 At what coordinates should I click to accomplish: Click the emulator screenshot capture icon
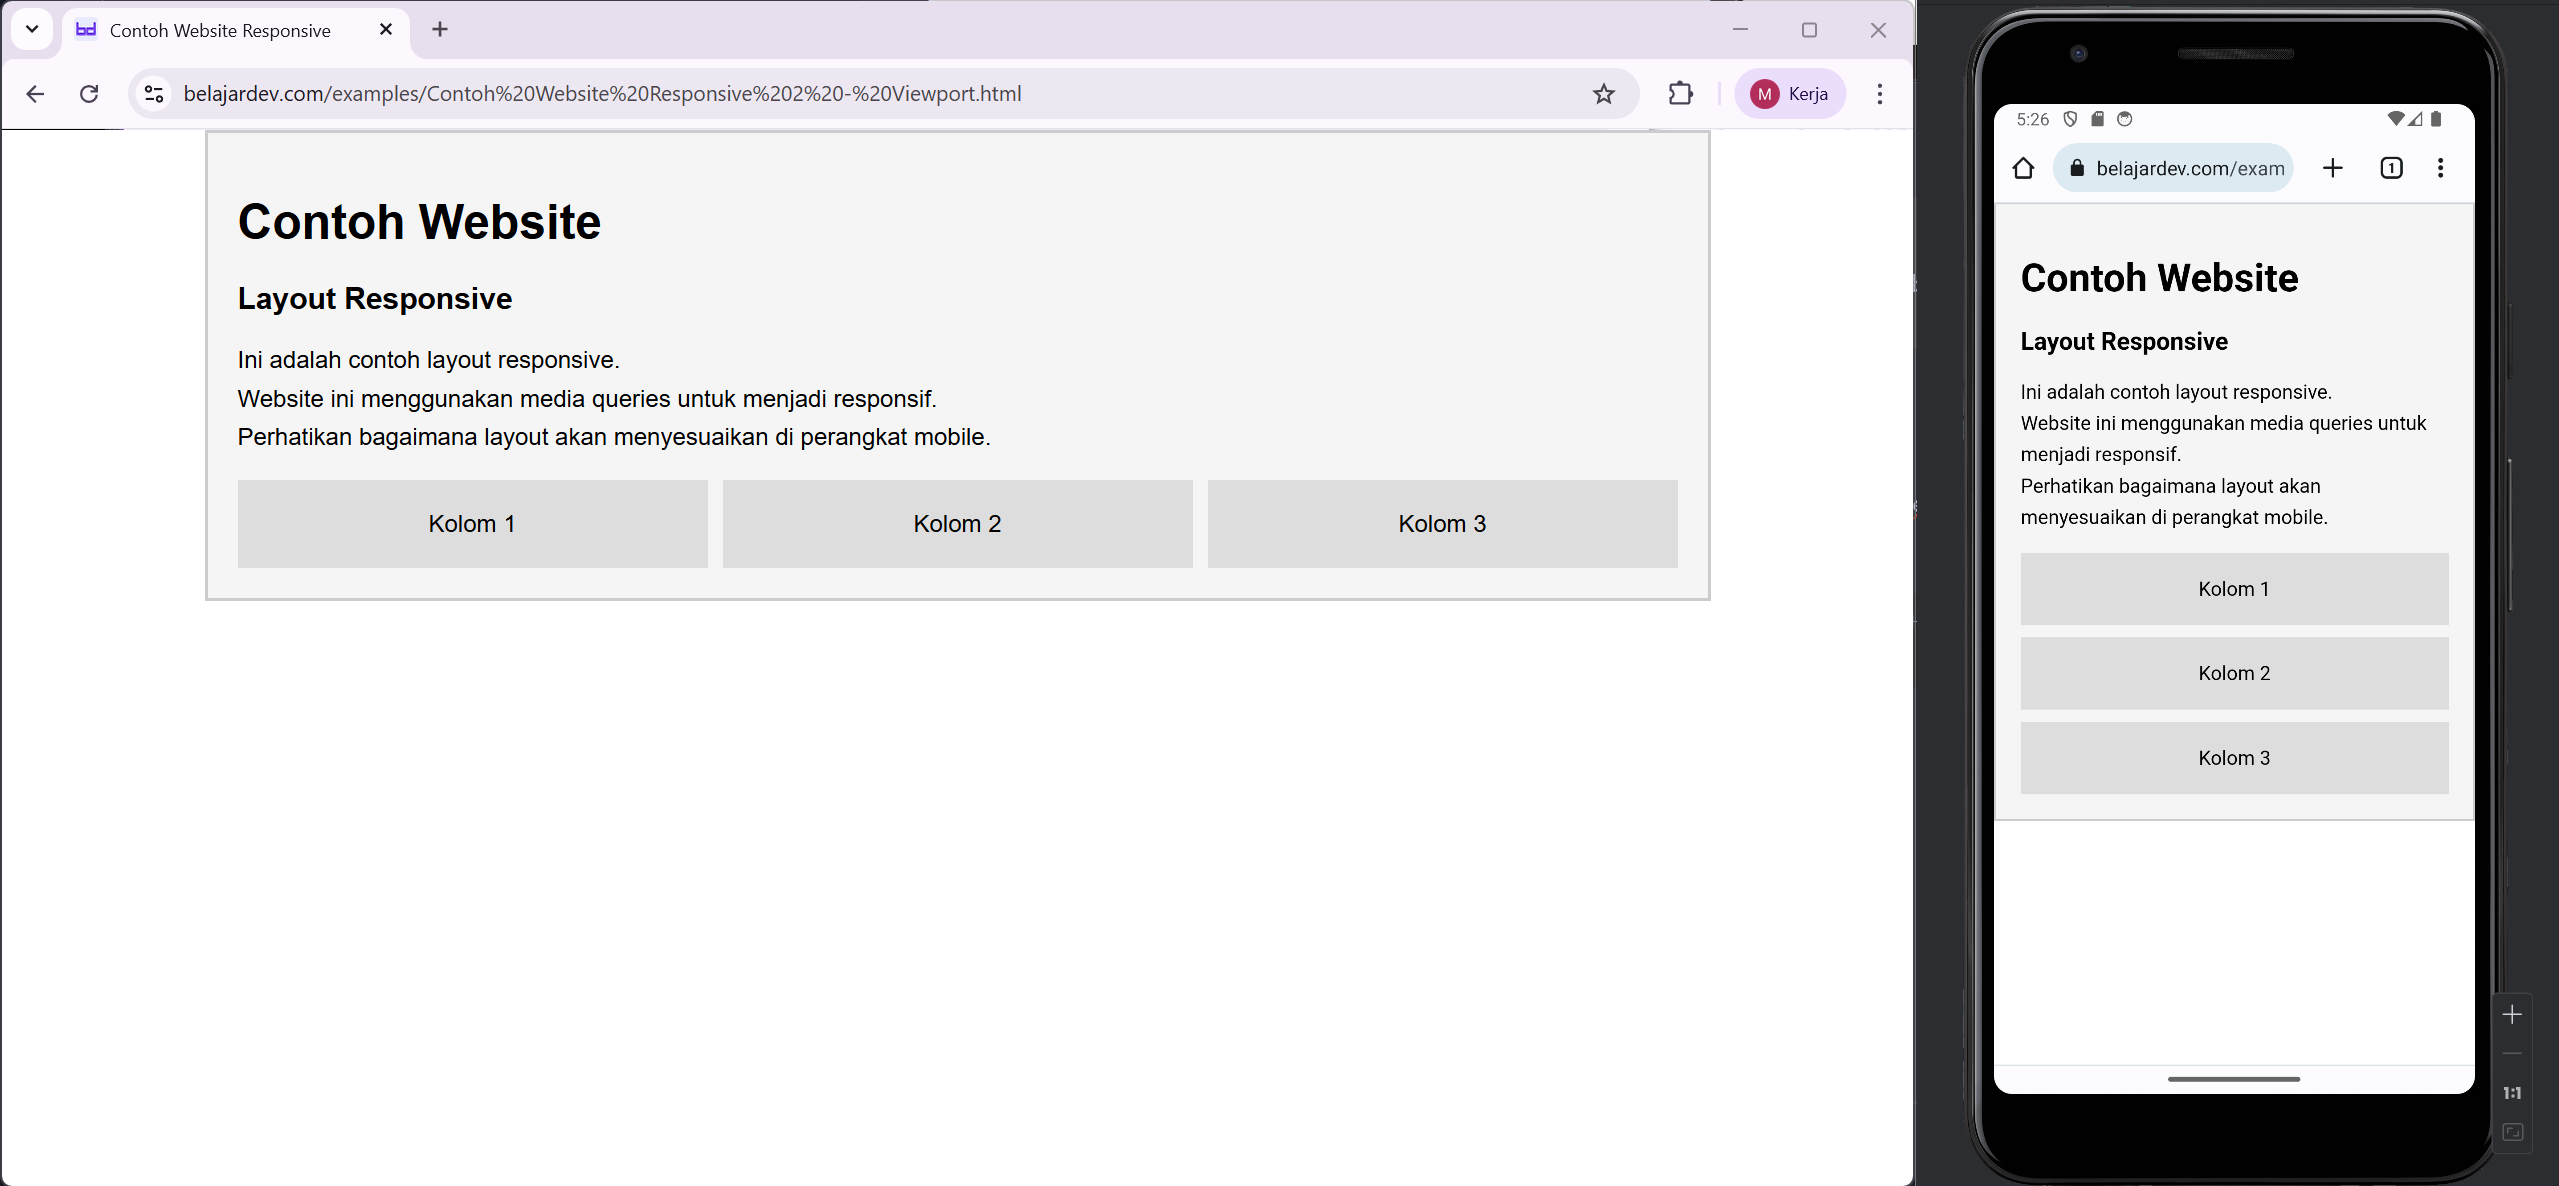2513,1132
